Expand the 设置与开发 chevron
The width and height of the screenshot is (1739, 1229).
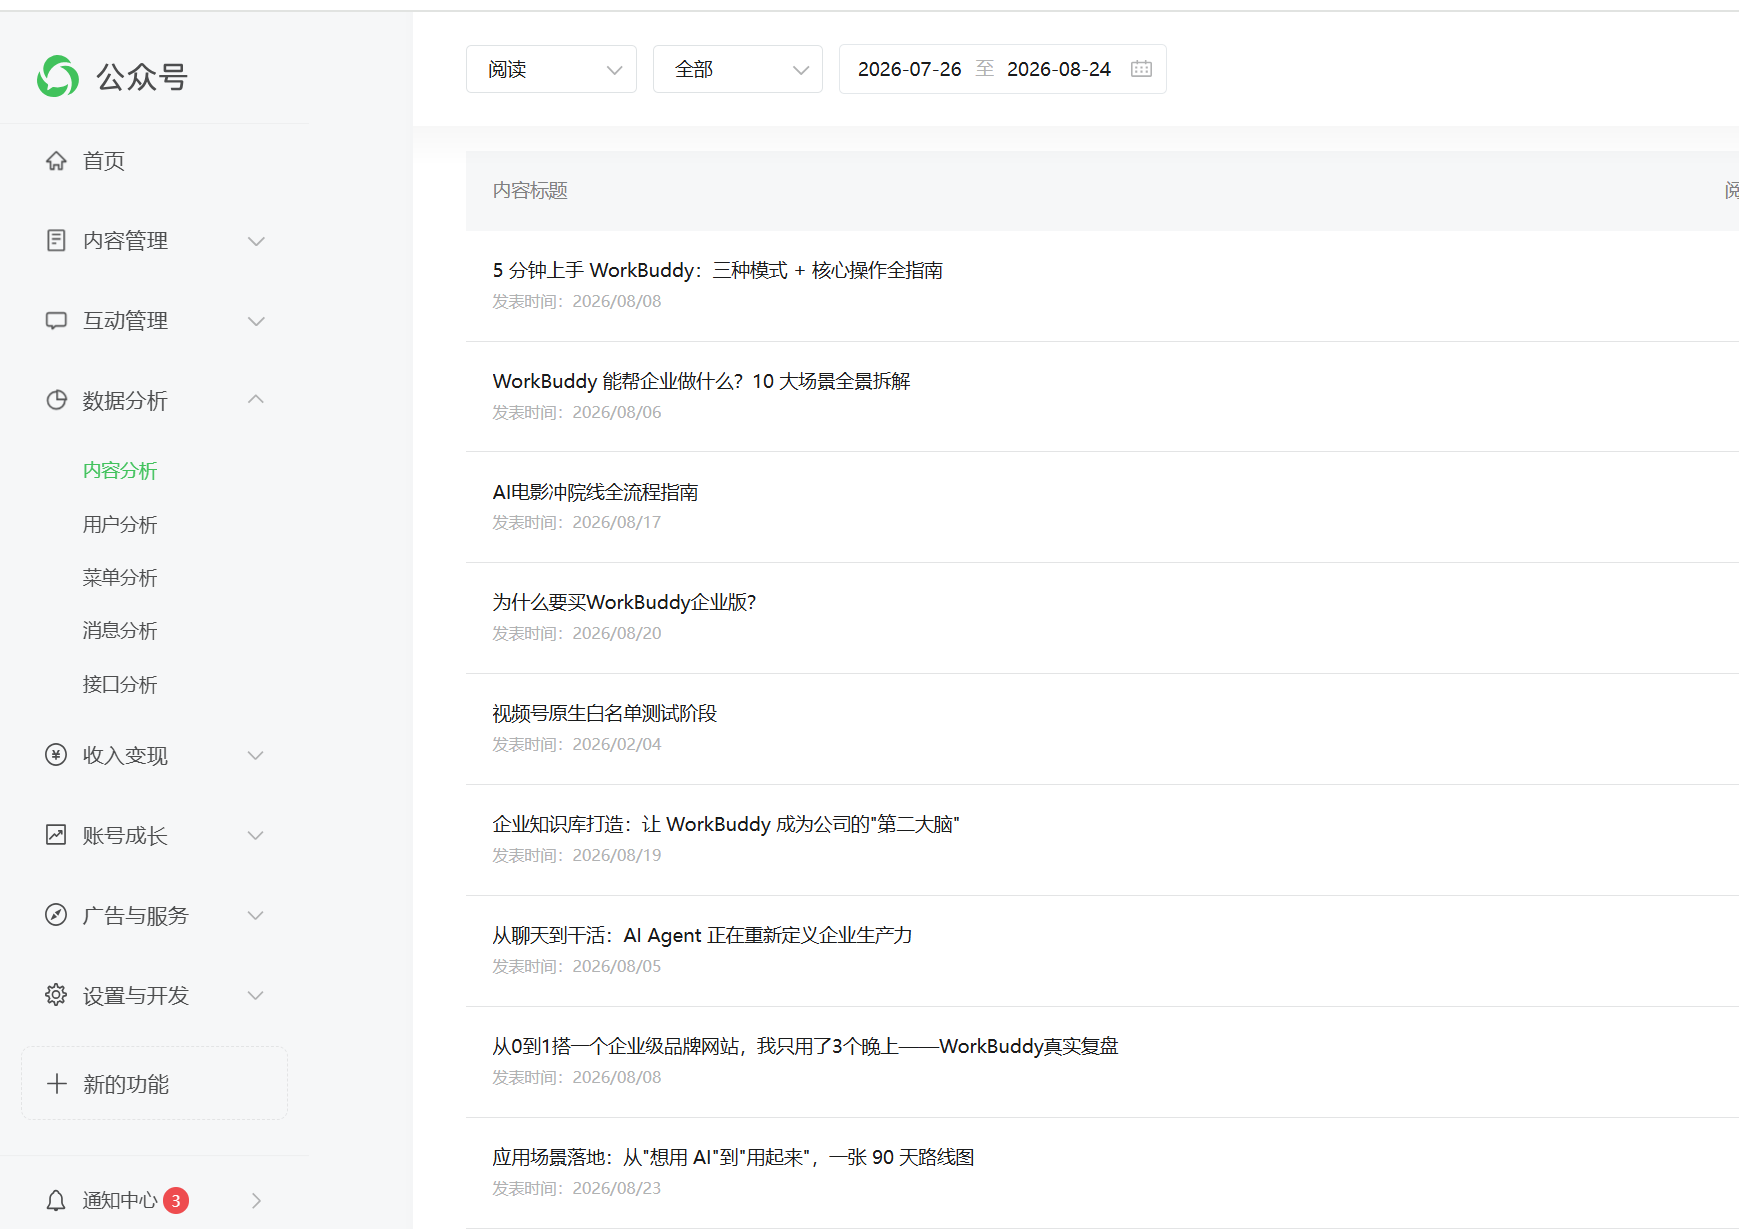click(256, 996)
